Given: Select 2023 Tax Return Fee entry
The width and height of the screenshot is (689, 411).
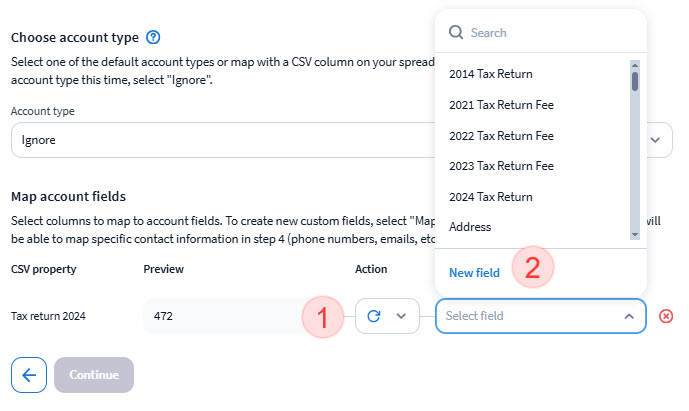Looking at the screenshot, I should coord(501,166).
